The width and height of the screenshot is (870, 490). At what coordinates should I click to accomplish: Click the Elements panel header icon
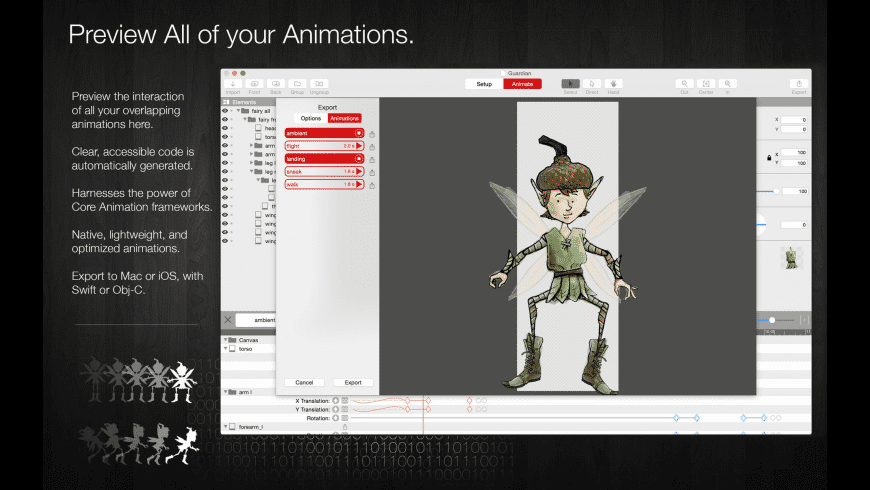pyautogui.click(x=226, y=102)
